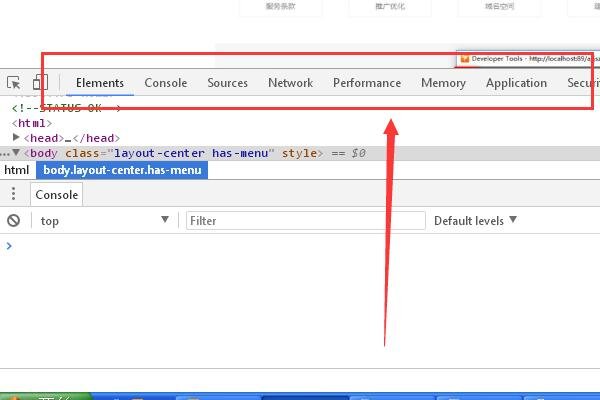Expand the collapsed head element
This screenshot has width=600, height=400.
coord(17,138)
